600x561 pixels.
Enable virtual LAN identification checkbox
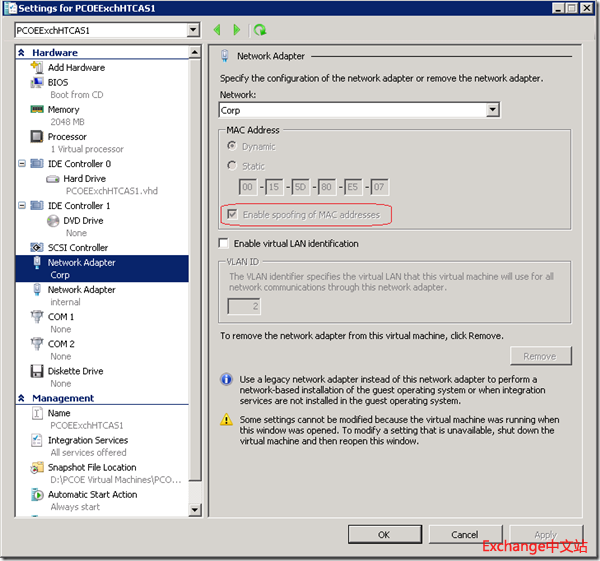point(224,243)
